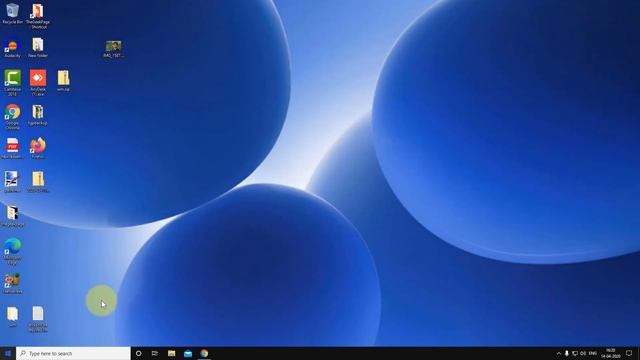Select the folder icon in bottom desktop row
Image resolution: width=640 pixels, height=360 pixels.
12,317
